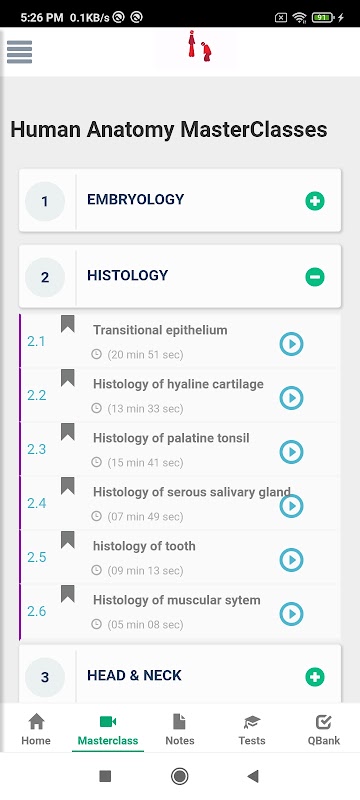Screen dimensions: 360x800
Task: Open the QBank tab
Action: (x=324, y=730)
